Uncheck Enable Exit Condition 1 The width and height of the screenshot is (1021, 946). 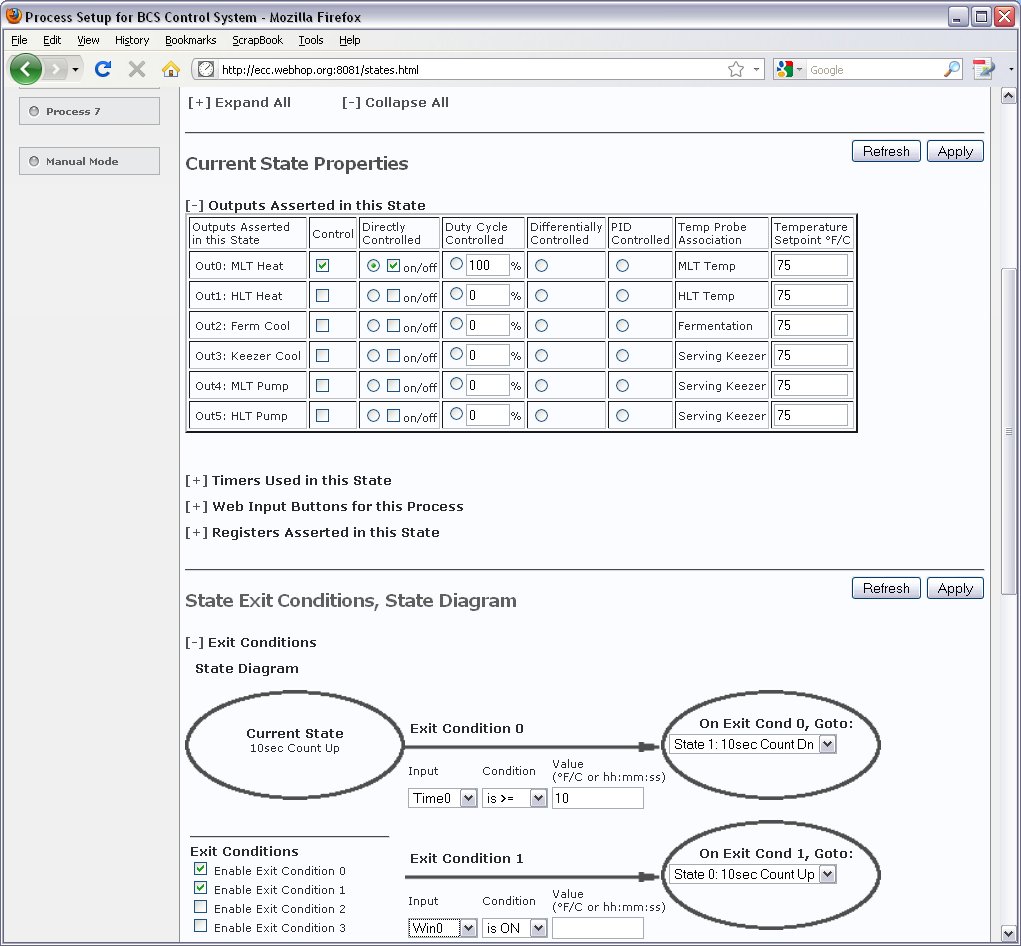click(x=201, y=888)
